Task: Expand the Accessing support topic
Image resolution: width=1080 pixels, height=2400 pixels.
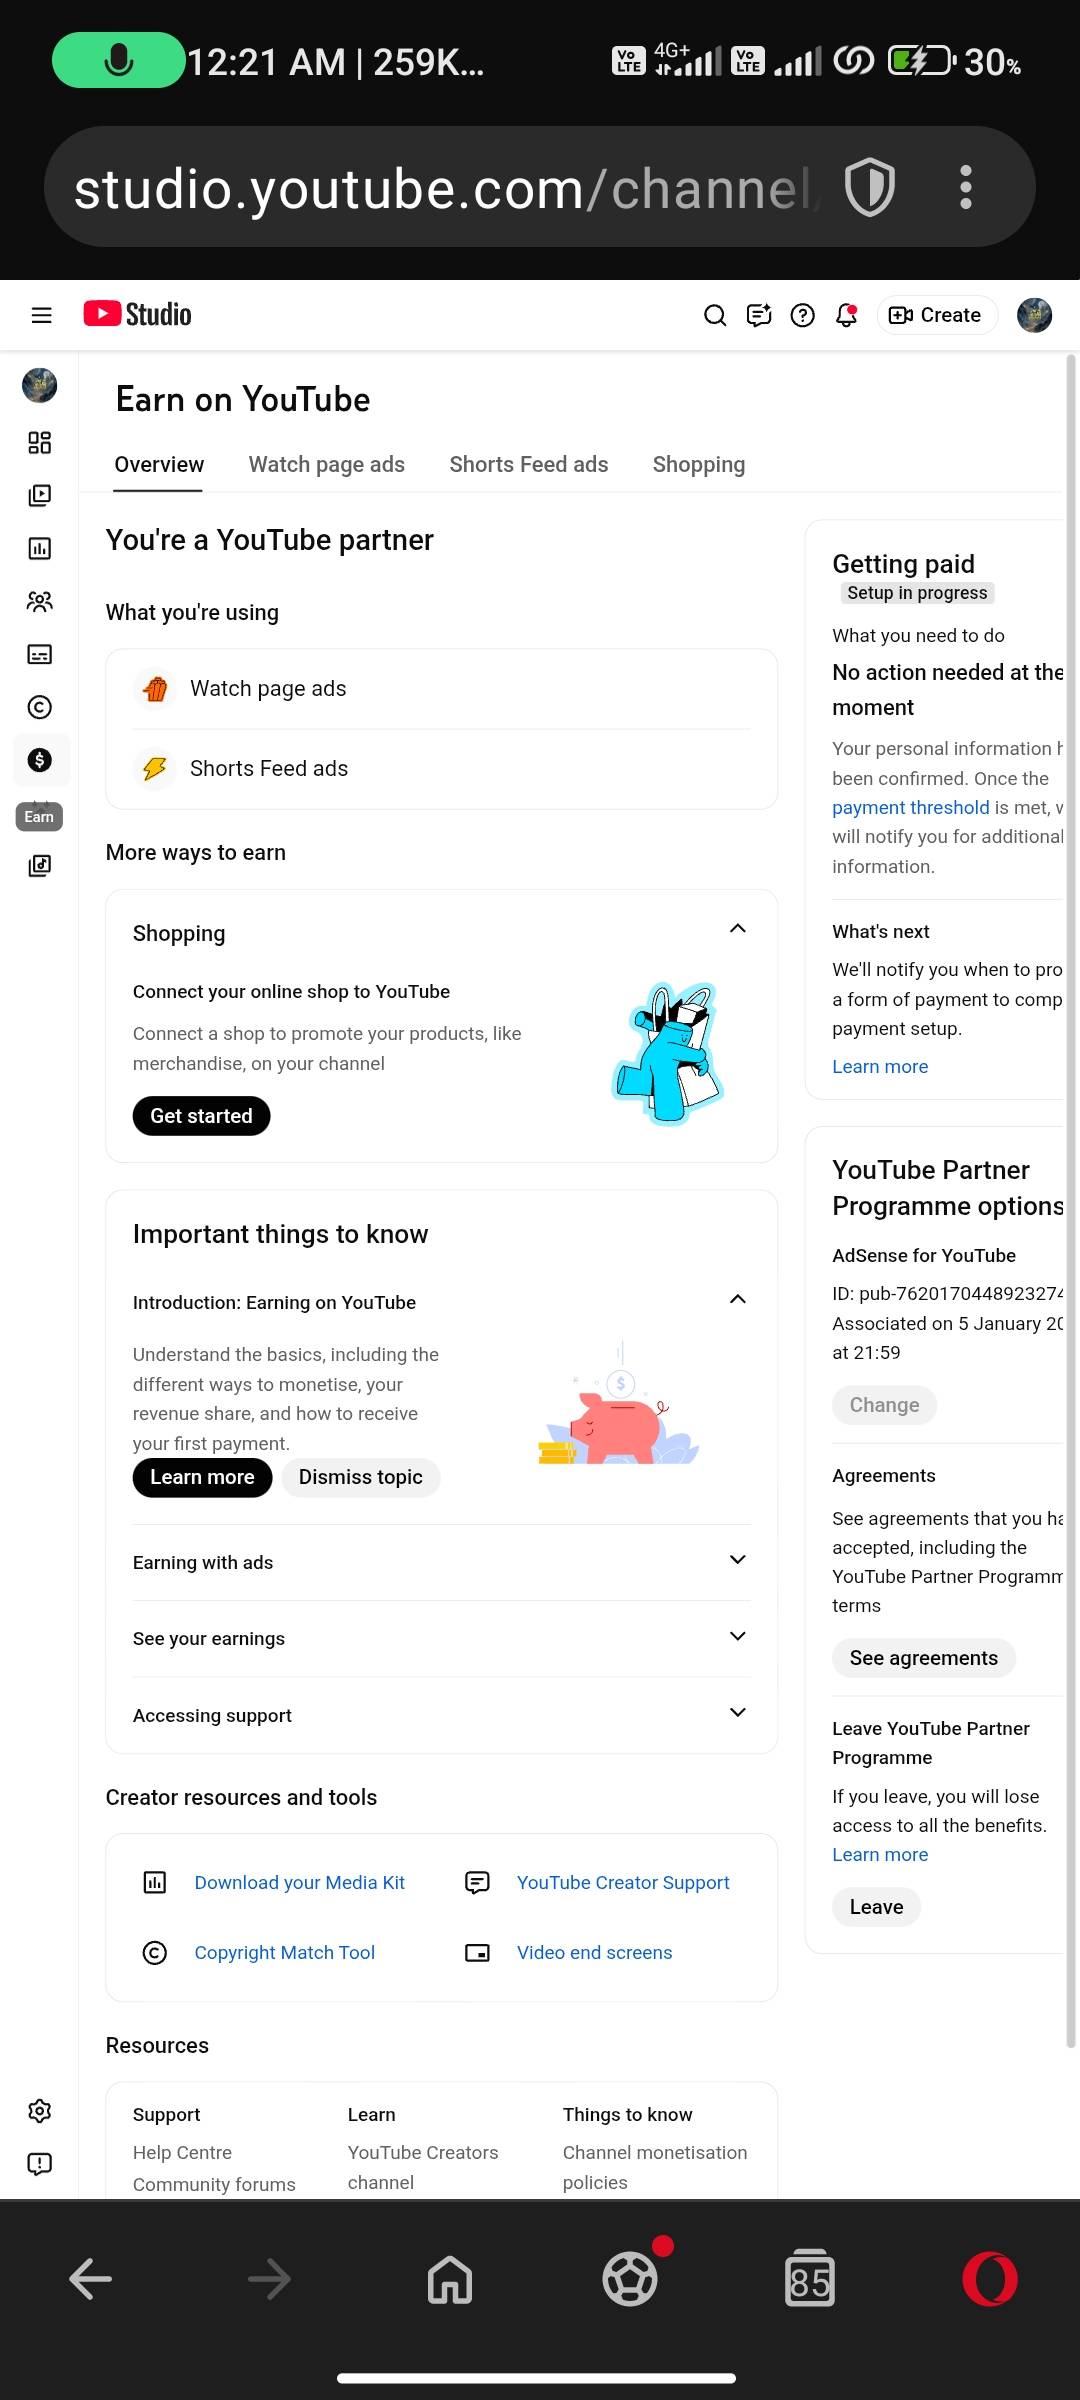Action: click(x=738, y=1713)
